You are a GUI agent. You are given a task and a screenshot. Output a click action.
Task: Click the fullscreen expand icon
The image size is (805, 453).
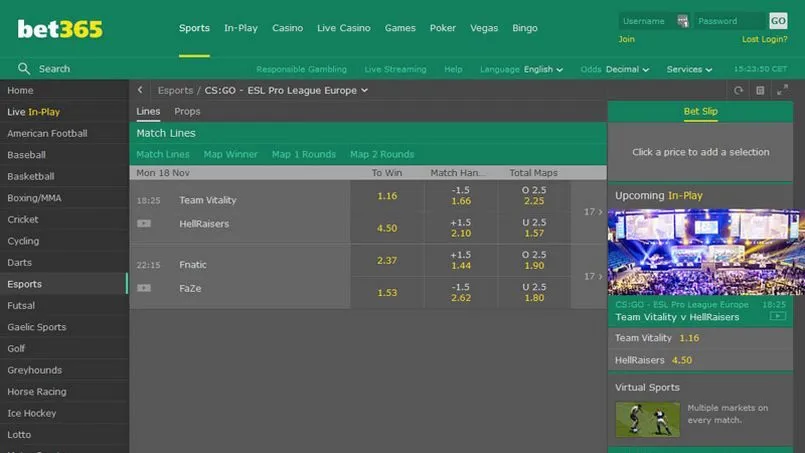(782, 90)
